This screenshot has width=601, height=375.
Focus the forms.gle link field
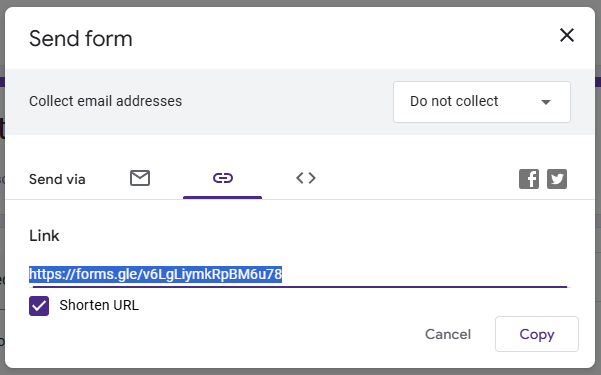click(x=300, y=275)
